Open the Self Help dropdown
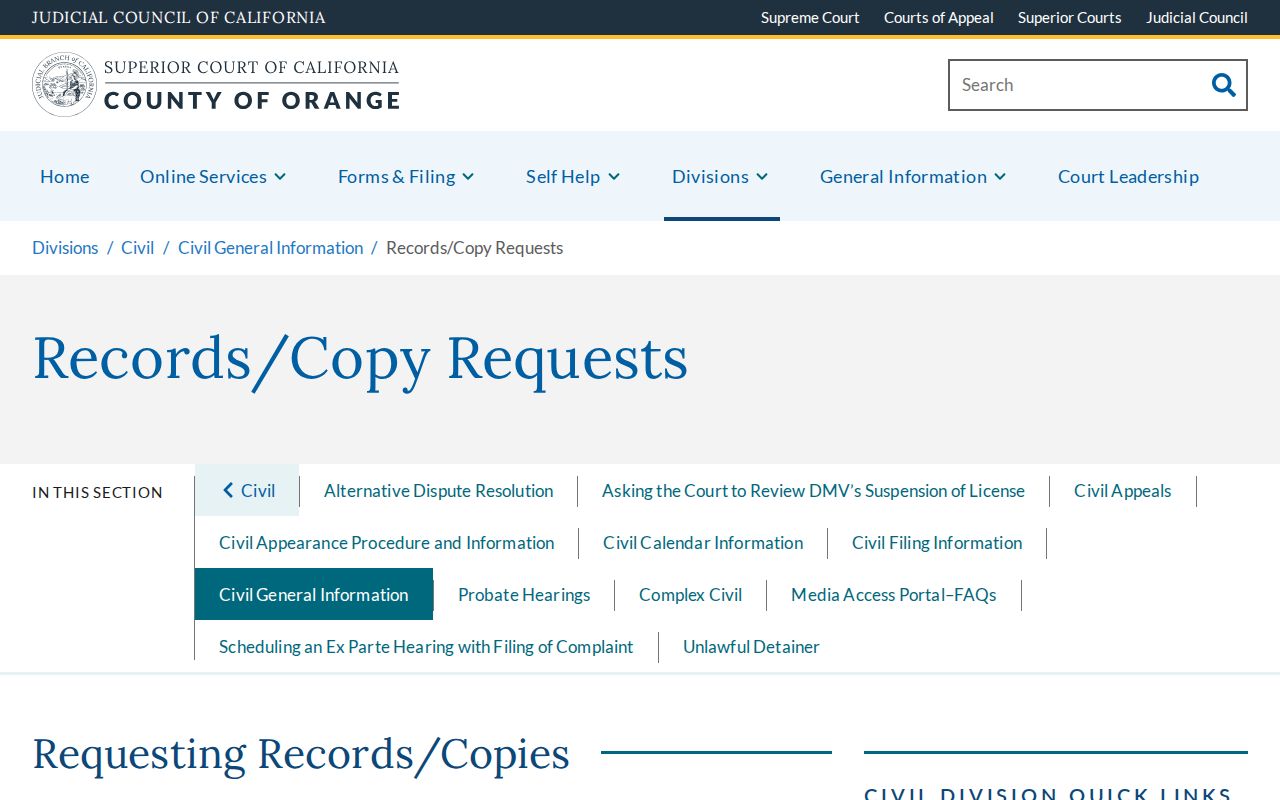 click(573, 176)
